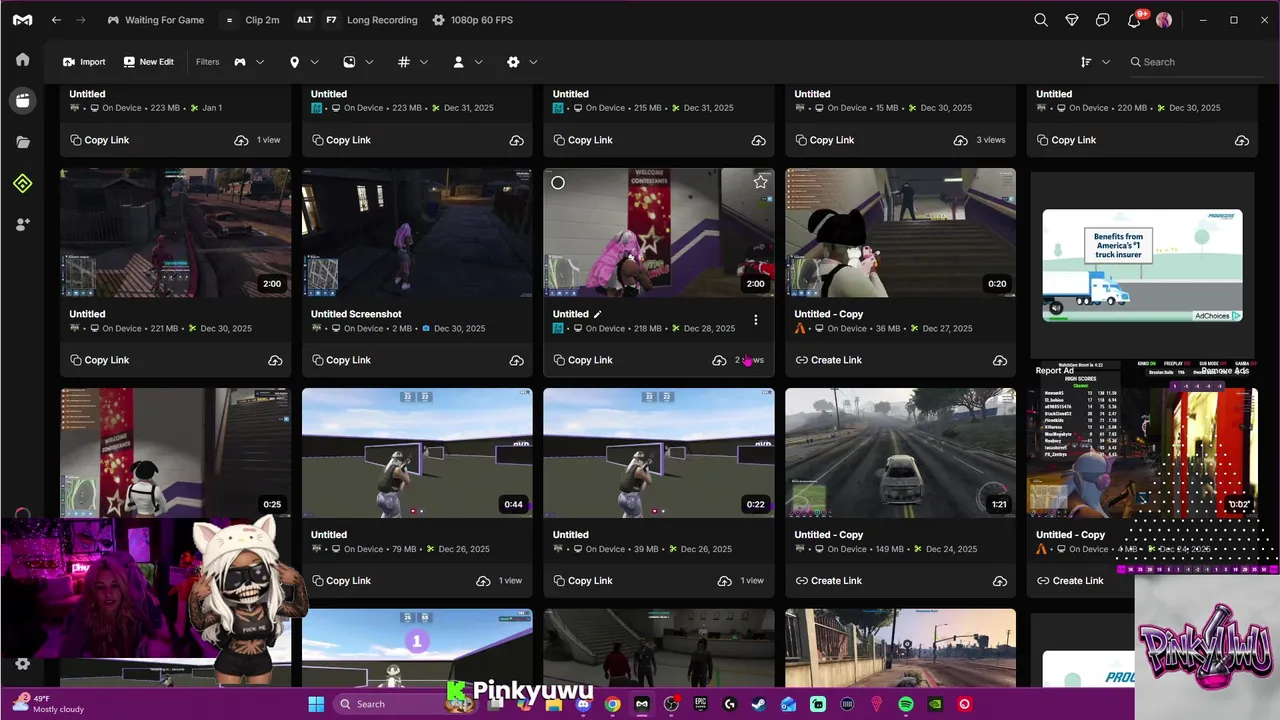This screenshot has width=1280, height=720.
Task: Upload the Untitled Screenshot to cloud
Action: click(516, 360)
